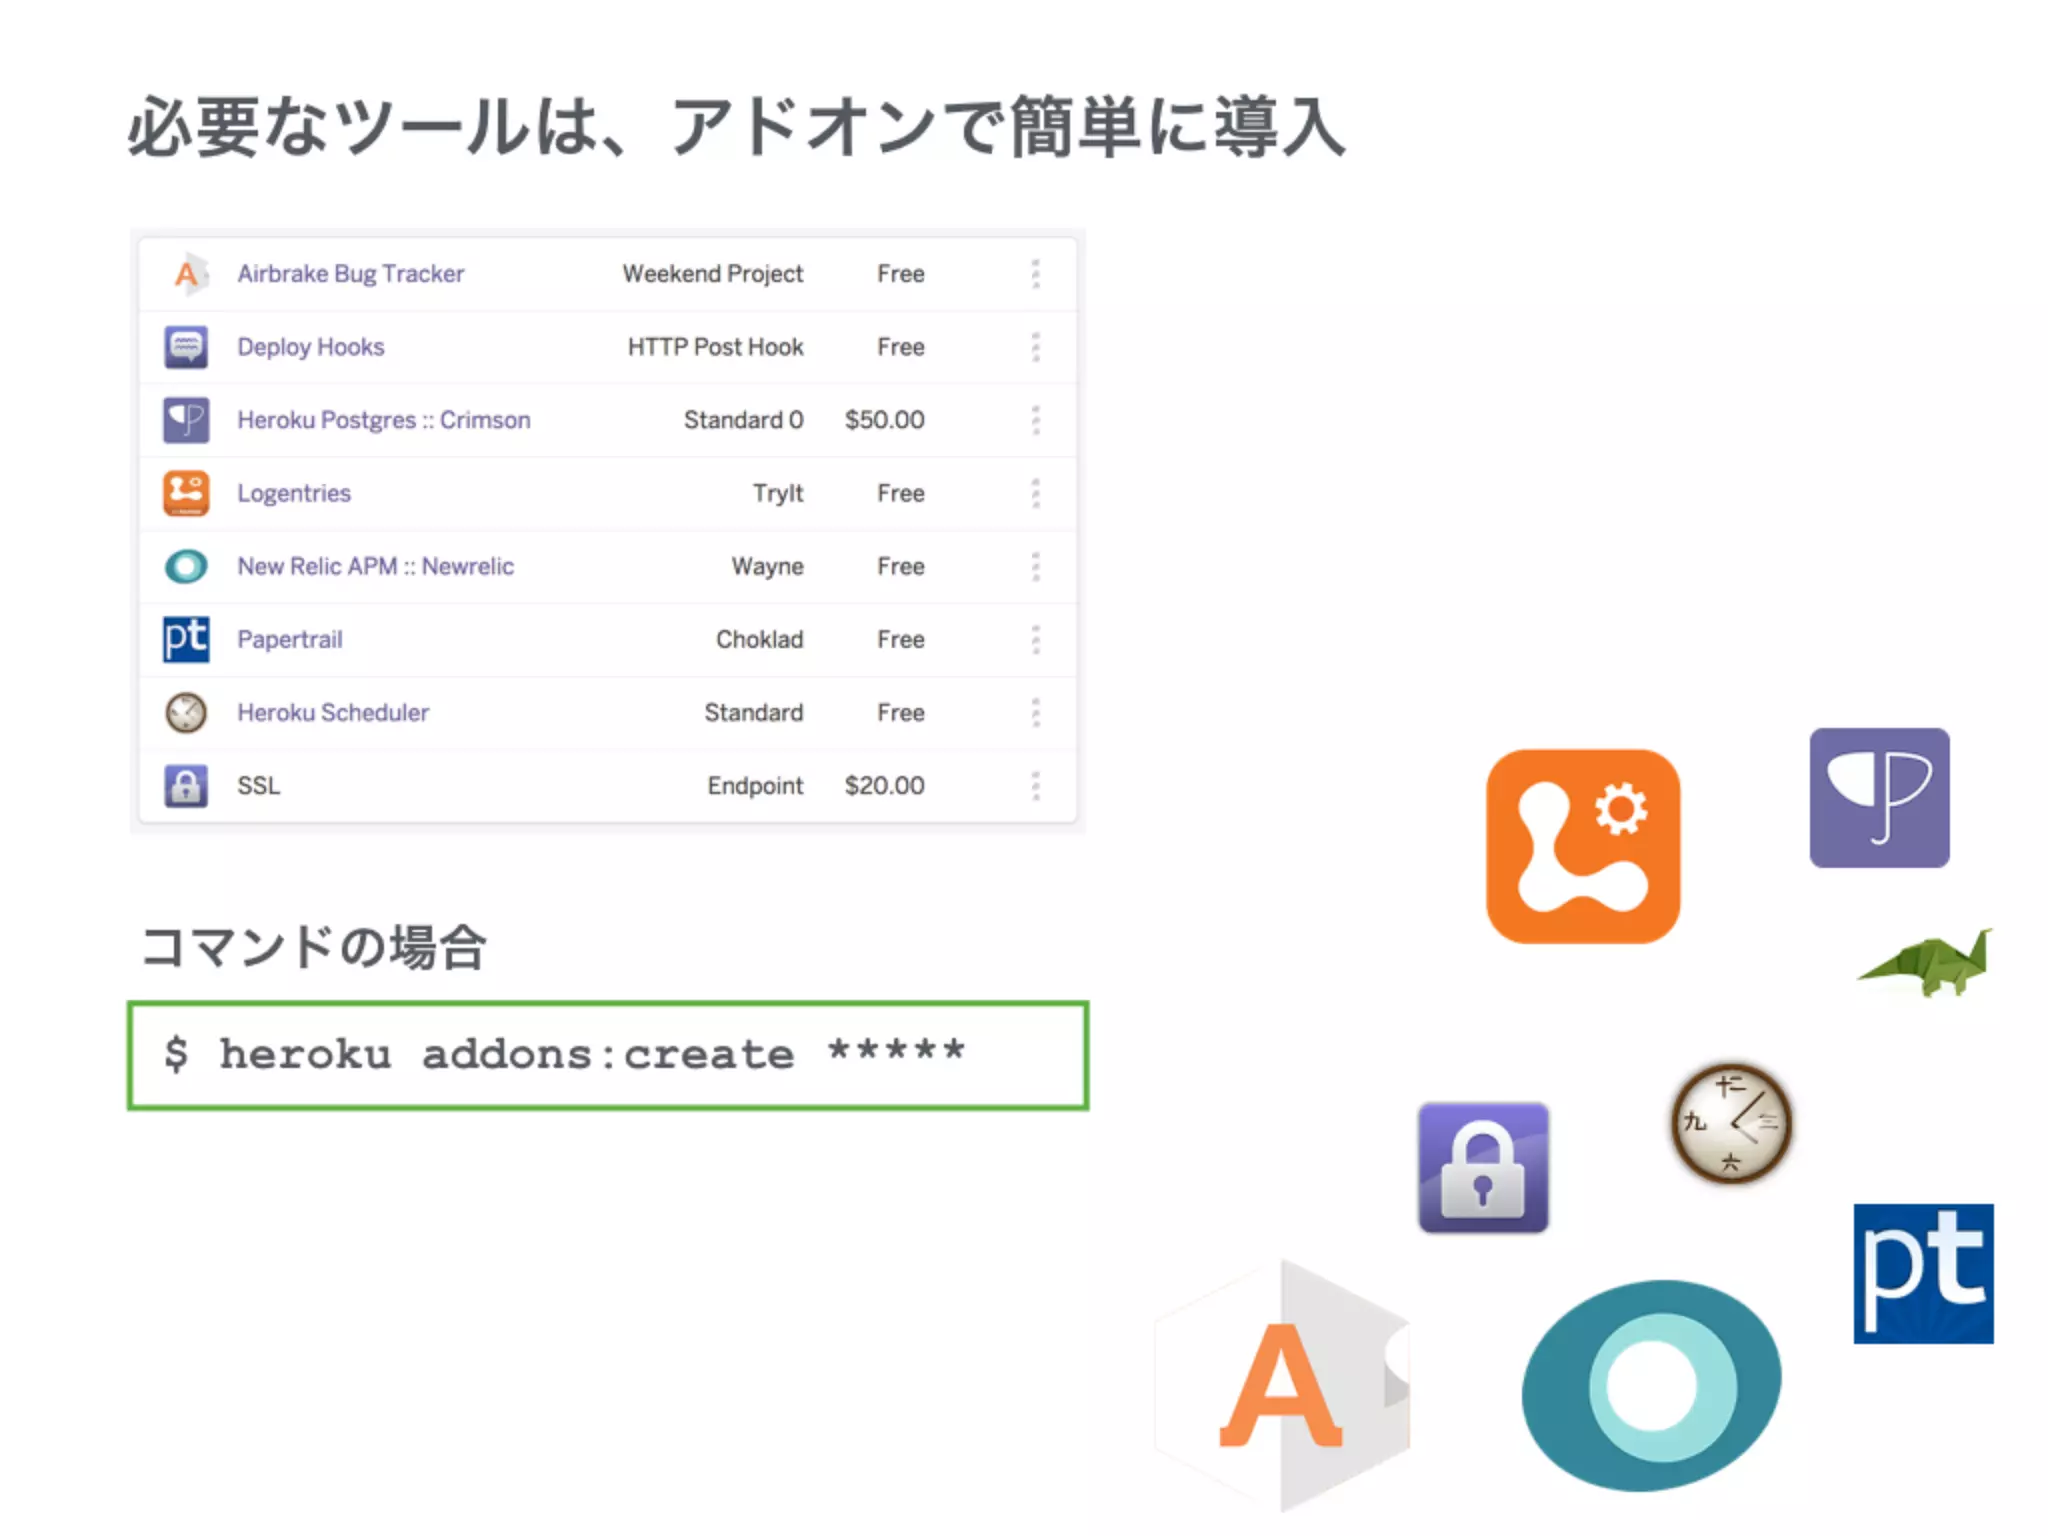This screenshot has height=1536, width=2048.
Task: Click the 'Weekend Project' plan text
Action: tap(713, 274)
